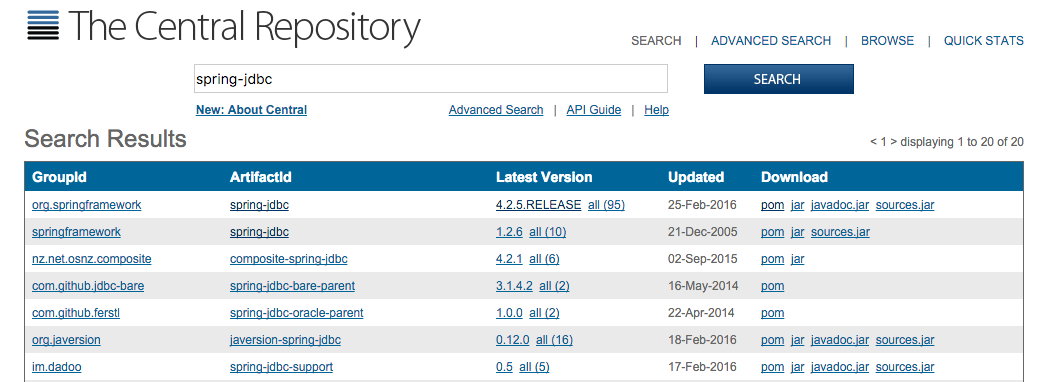Download jar for composite-spring-jdbc
1043x382 pixels.
point(797,259)
